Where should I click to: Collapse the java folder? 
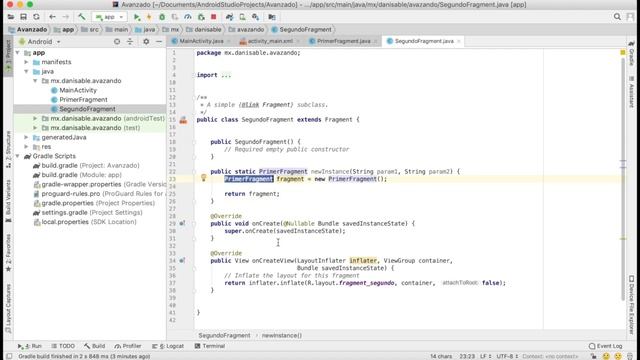(x=27, y=71)
